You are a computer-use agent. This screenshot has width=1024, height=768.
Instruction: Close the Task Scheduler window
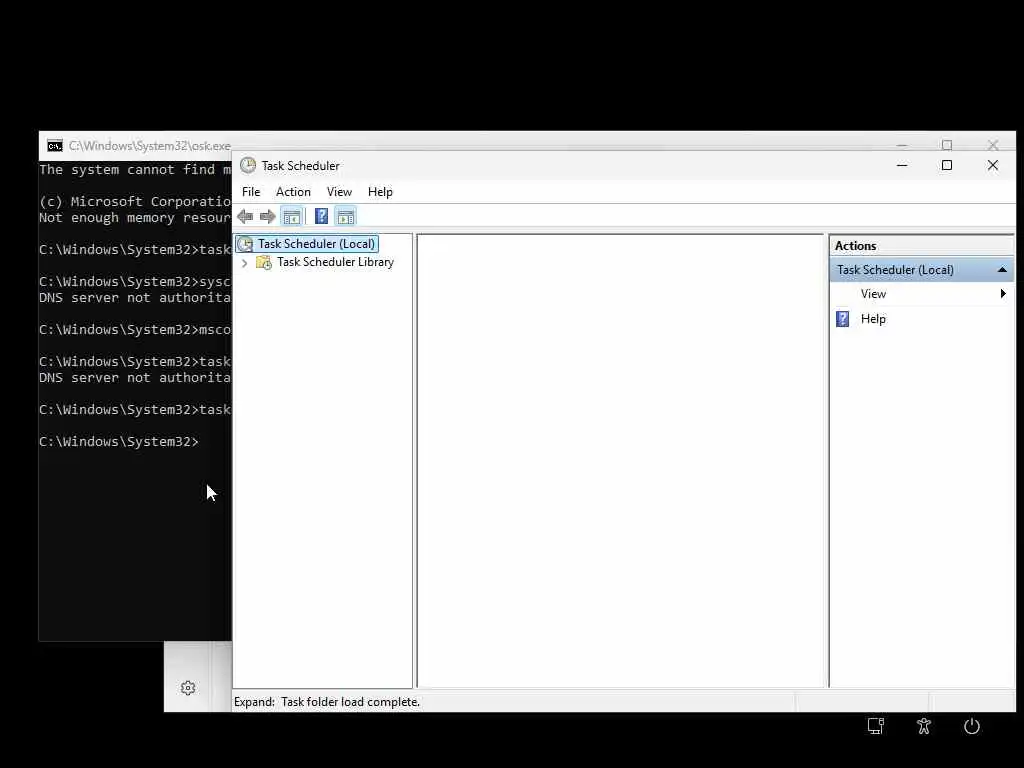[x=993, y=166]
